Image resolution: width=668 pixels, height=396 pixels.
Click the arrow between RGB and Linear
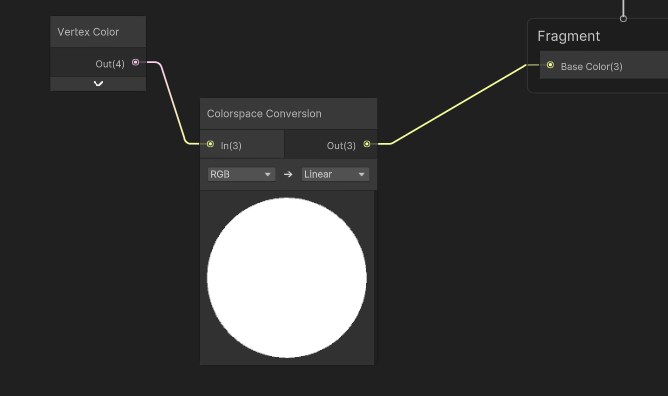(x=288, y=174)
